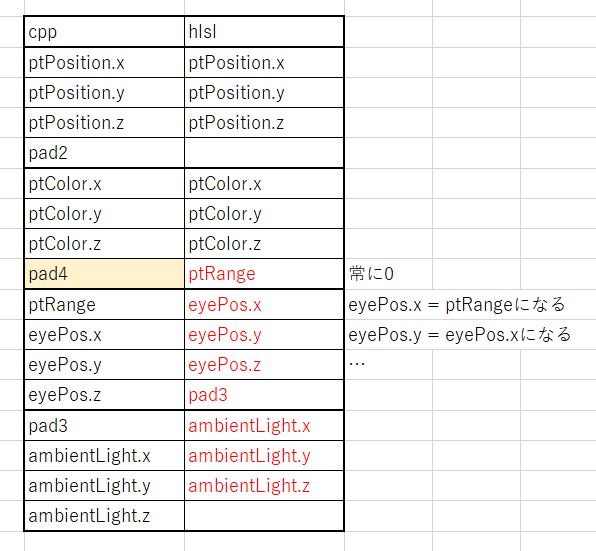Select ambientLight.z in the cpp column
Screen dimensions: 596x551
tap(105, 516)
